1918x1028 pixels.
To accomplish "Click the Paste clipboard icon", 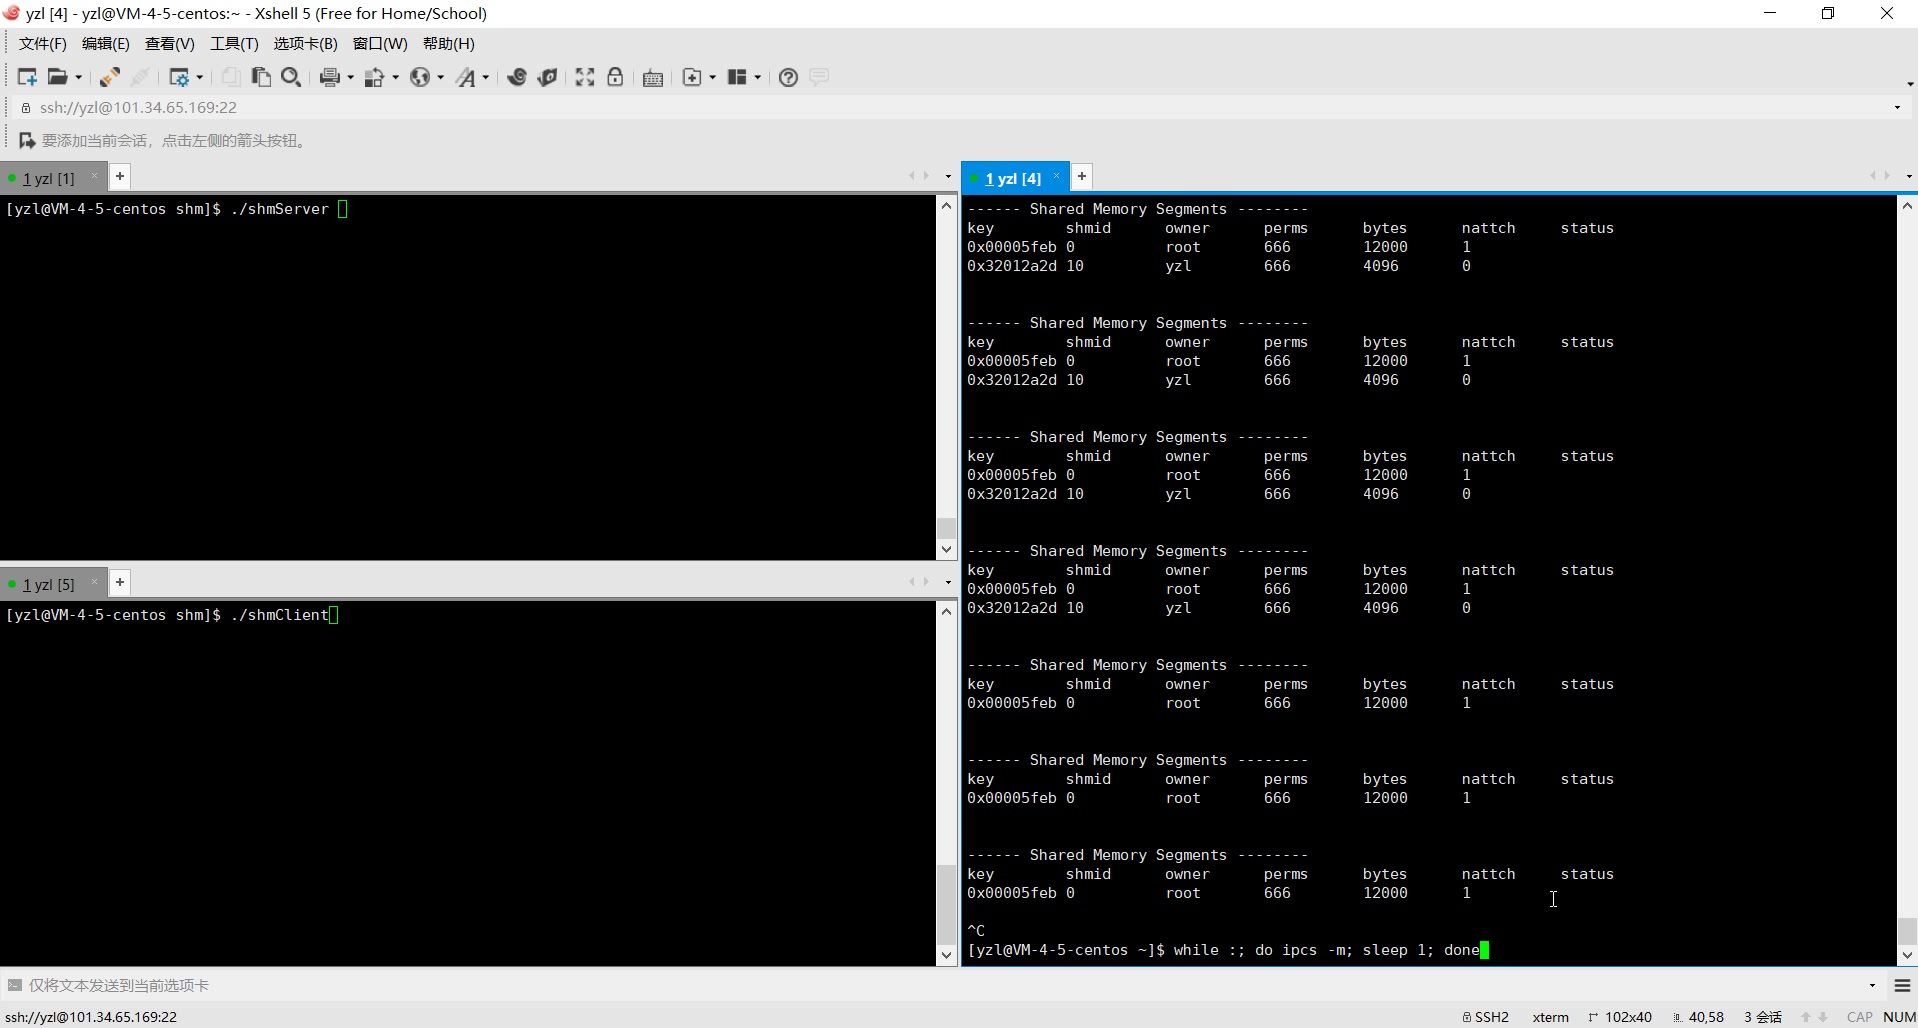I will 261,77.
